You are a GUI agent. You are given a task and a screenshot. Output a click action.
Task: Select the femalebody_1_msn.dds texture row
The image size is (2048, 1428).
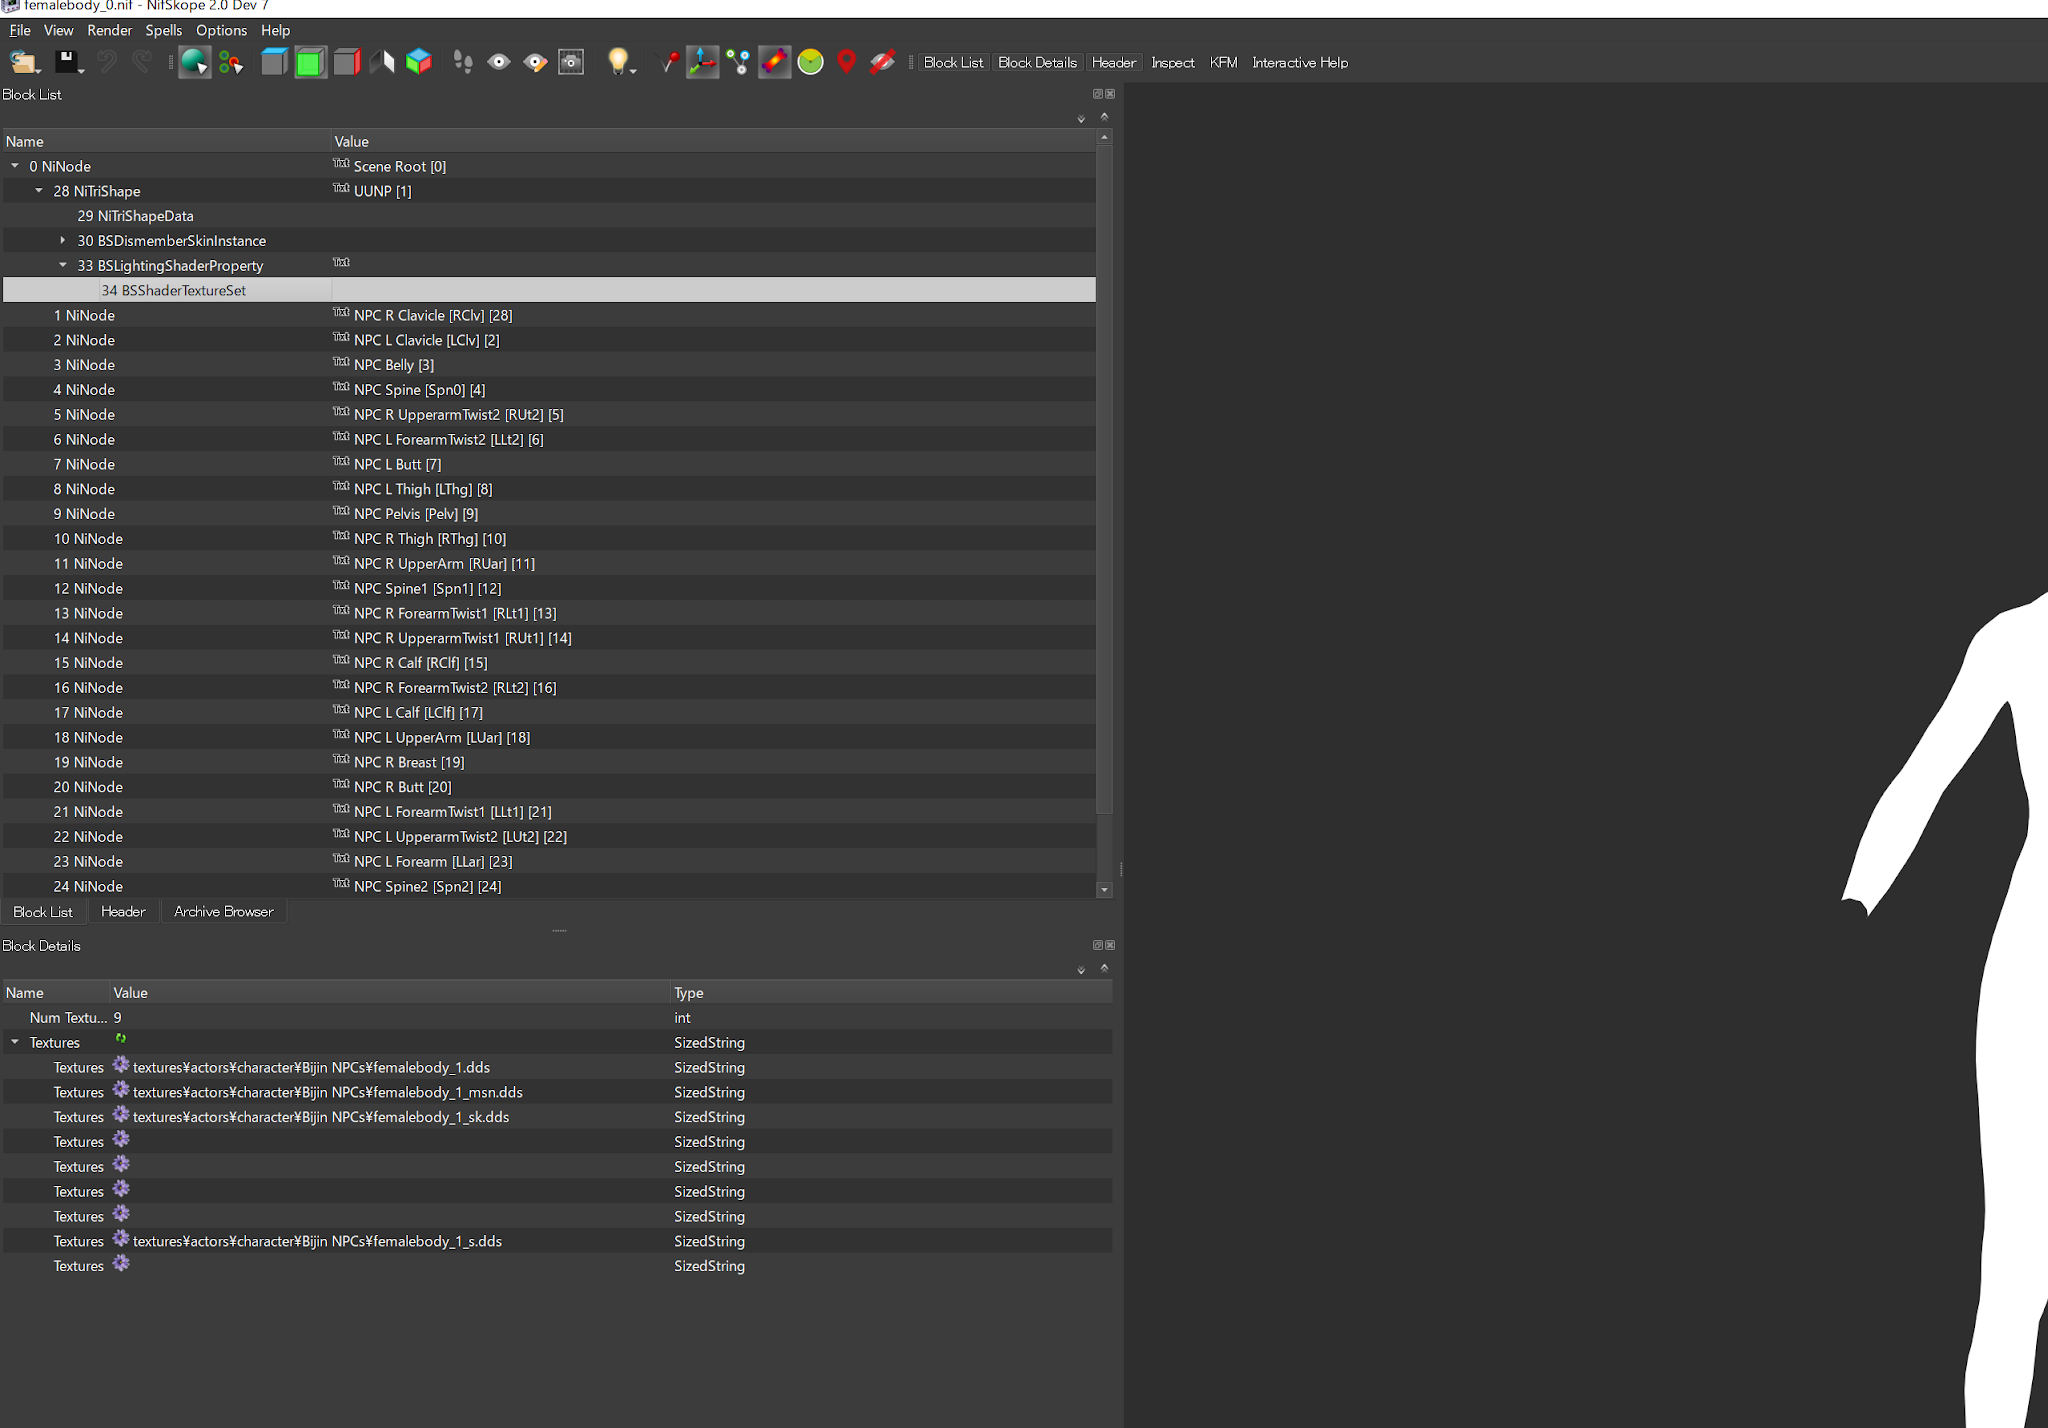click(x=327, y=1092)
